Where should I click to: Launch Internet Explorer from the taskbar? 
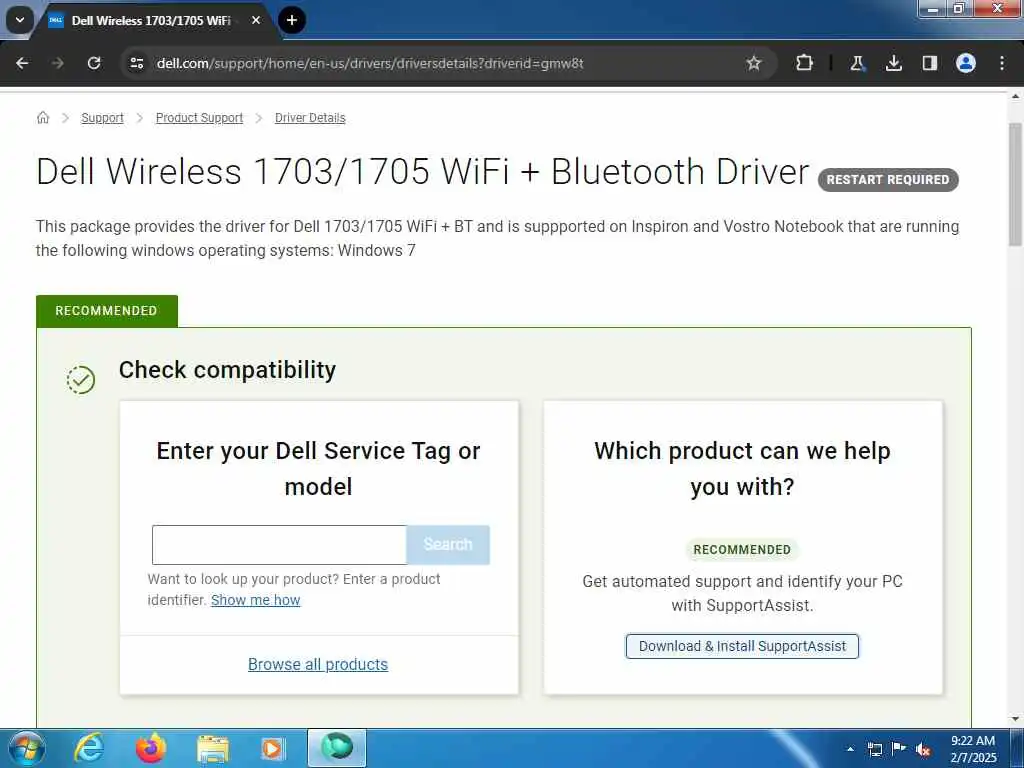coord(89,748)
